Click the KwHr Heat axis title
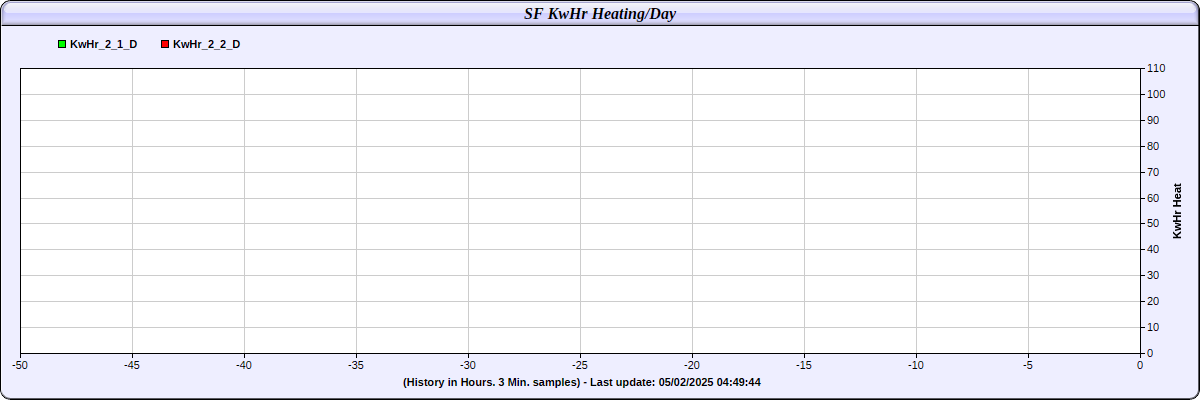The image size is (1200, 400). (1178, 210)
